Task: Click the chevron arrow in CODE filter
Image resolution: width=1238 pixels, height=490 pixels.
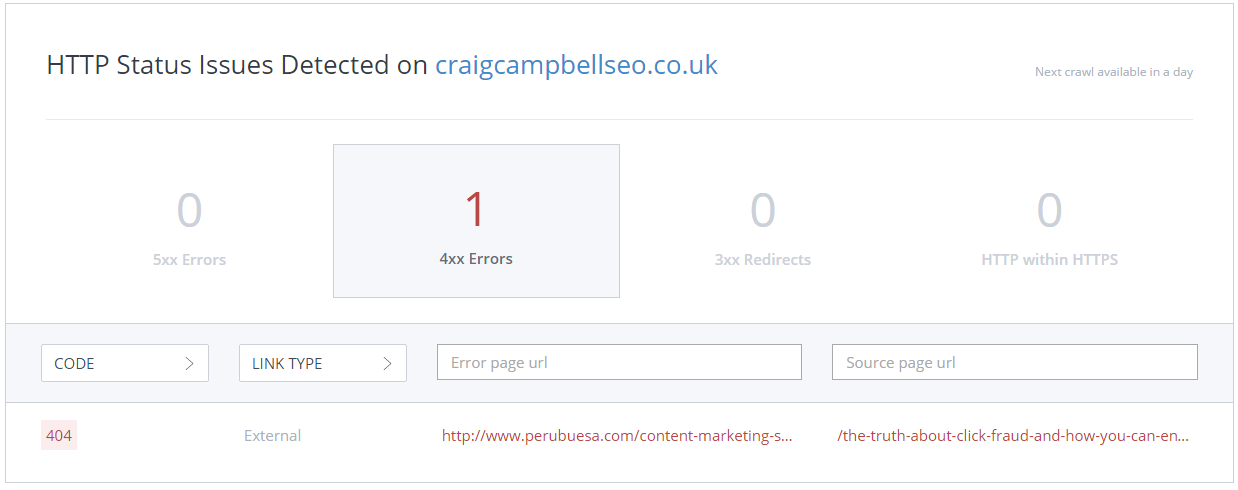Action: coord(189,364)
